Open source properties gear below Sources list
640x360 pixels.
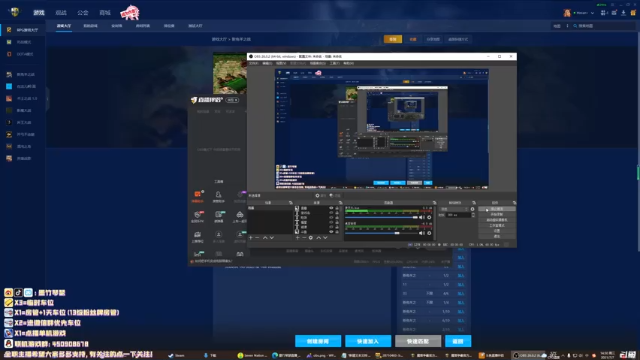tap(311, 238)
